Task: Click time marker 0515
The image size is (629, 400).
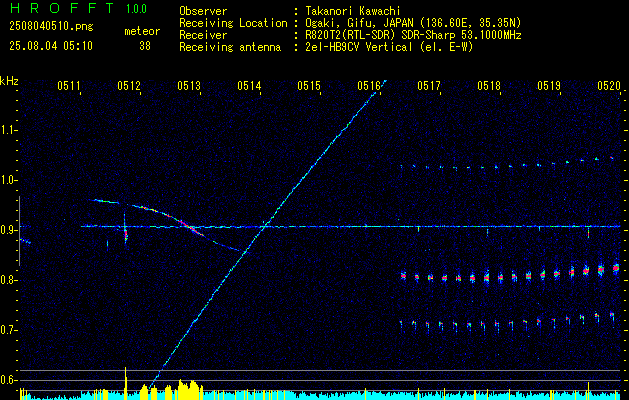Action: [309, 86]
